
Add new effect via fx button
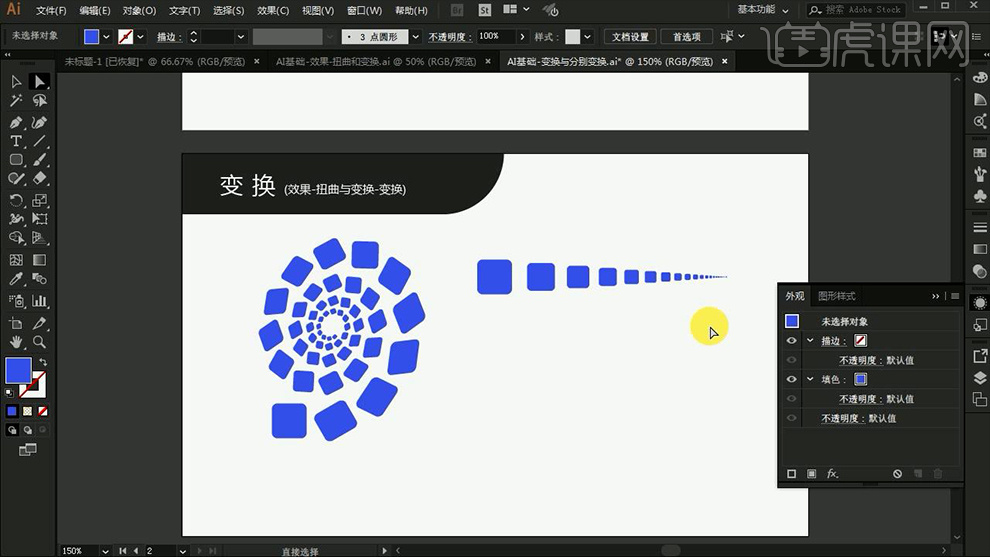point(832,474)
